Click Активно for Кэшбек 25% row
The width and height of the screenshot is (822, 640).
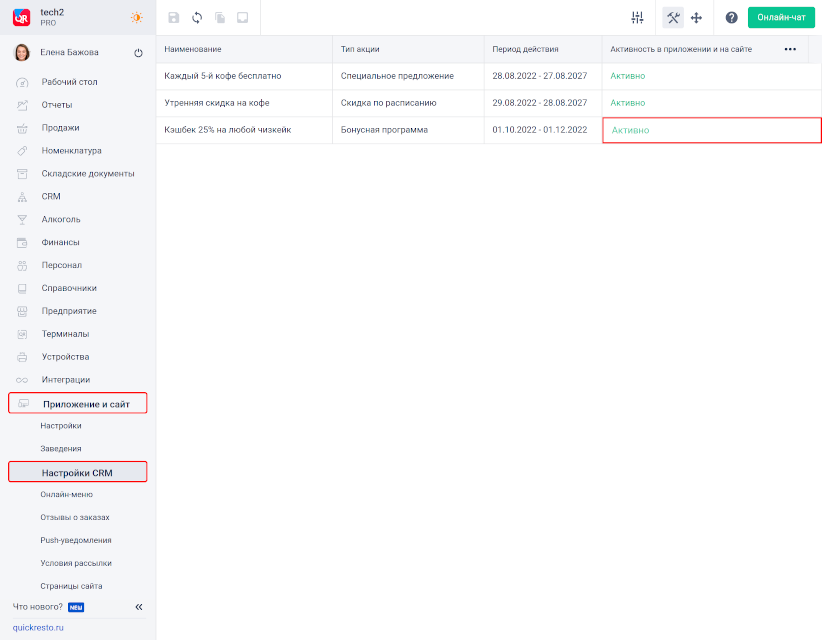coord(630,131)
